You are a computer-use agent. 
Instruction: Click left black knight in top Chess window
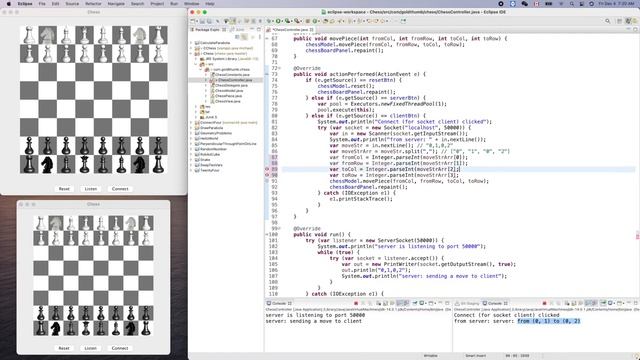47,164
